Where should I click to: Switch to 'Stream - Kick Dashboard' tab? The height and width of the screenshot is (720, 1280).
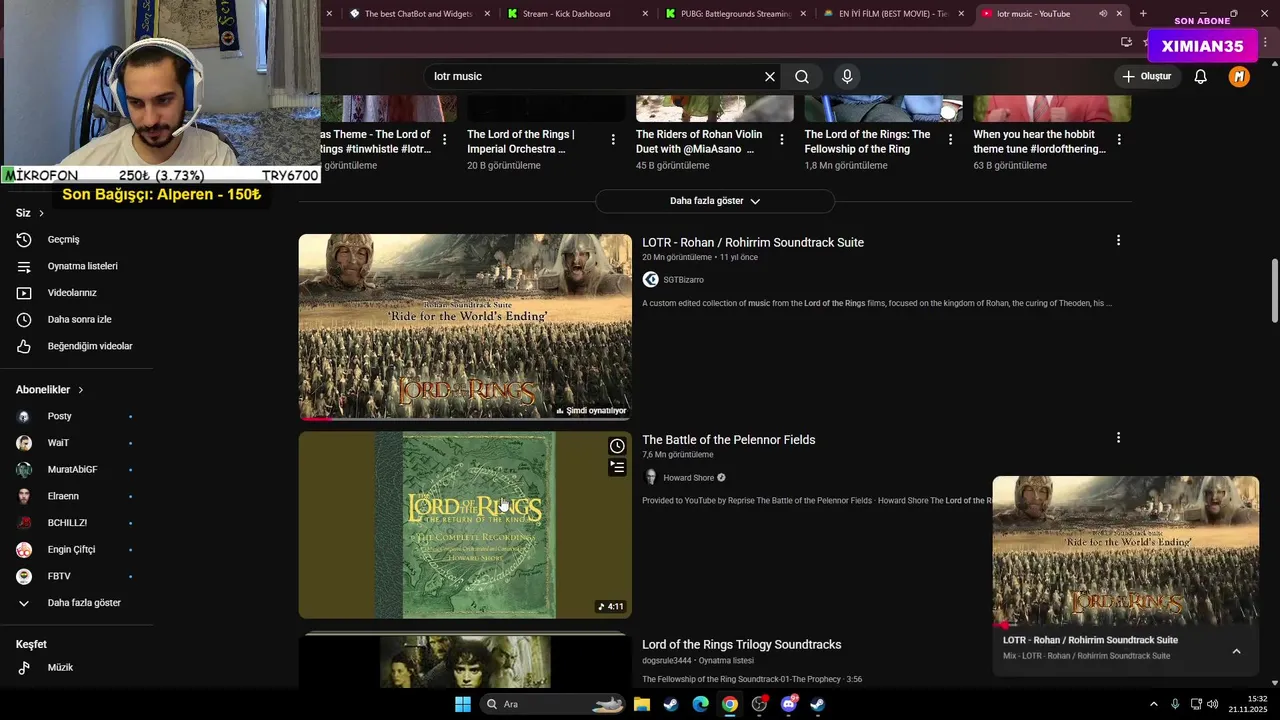(566, 14)
